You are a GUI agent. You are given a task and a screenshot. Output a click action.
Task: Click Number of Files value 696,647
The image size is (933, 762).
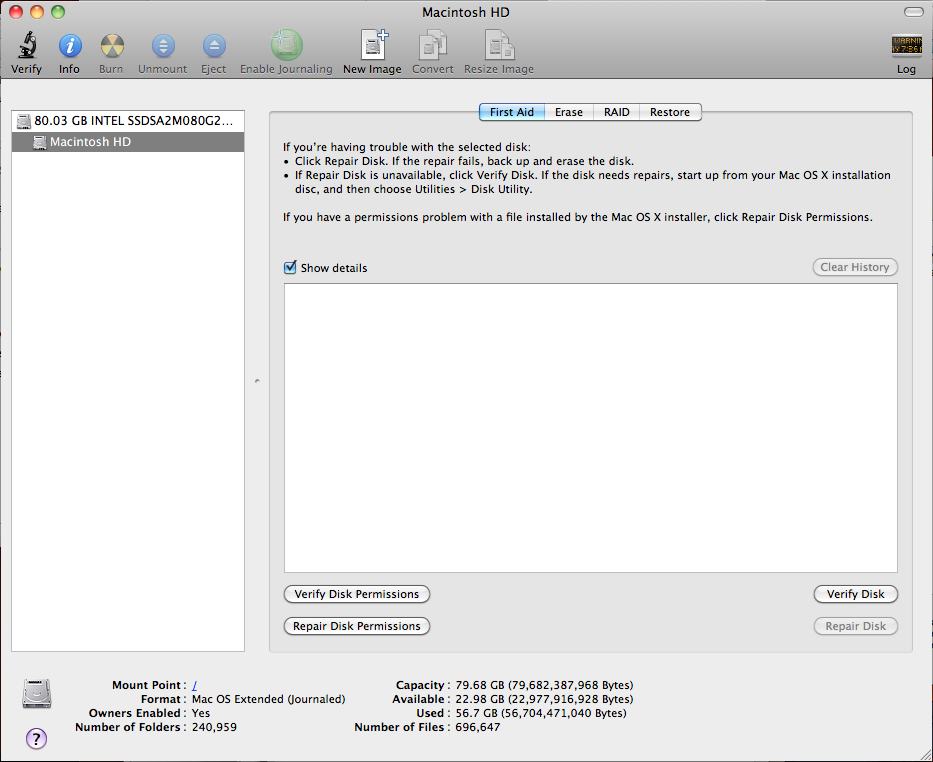point(478,727)
